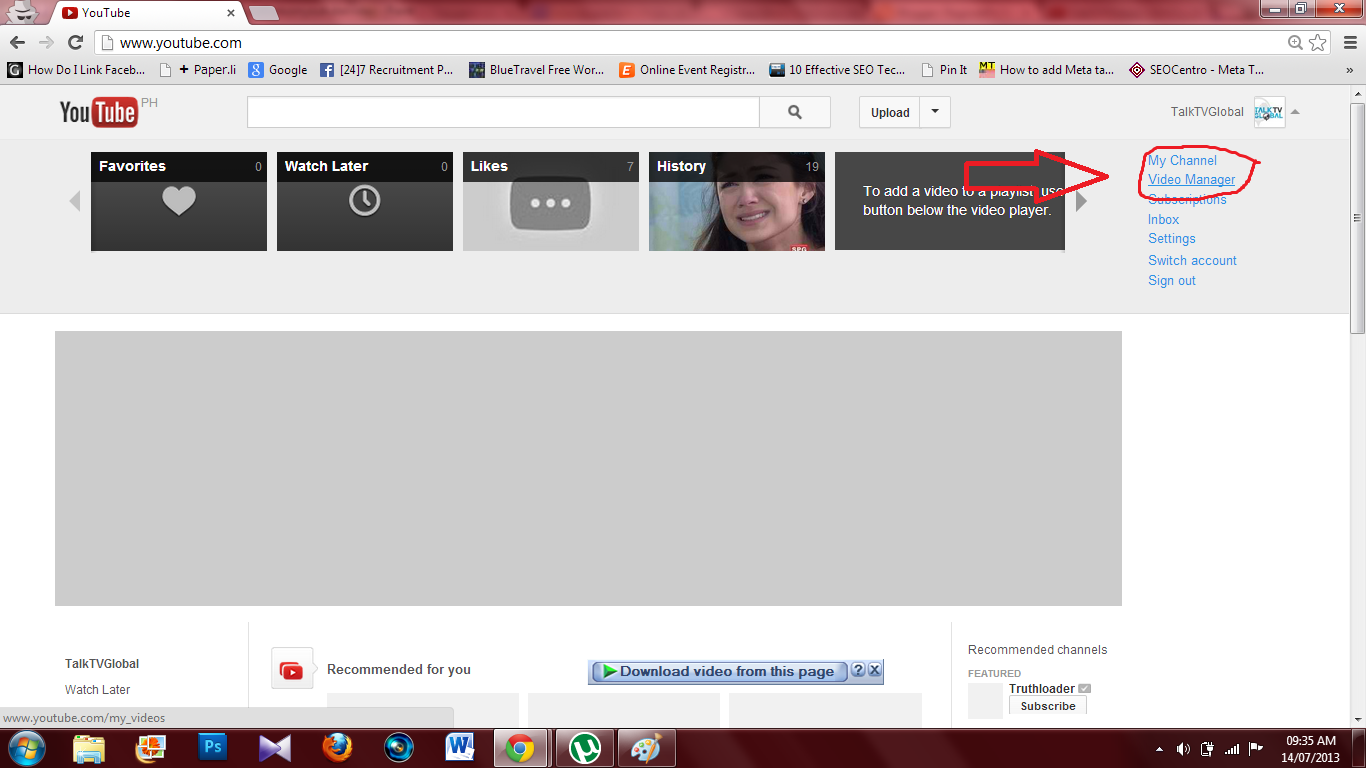
Task: Click Download video from this page button
Action: pyautogui.click(x=719, y=672)
